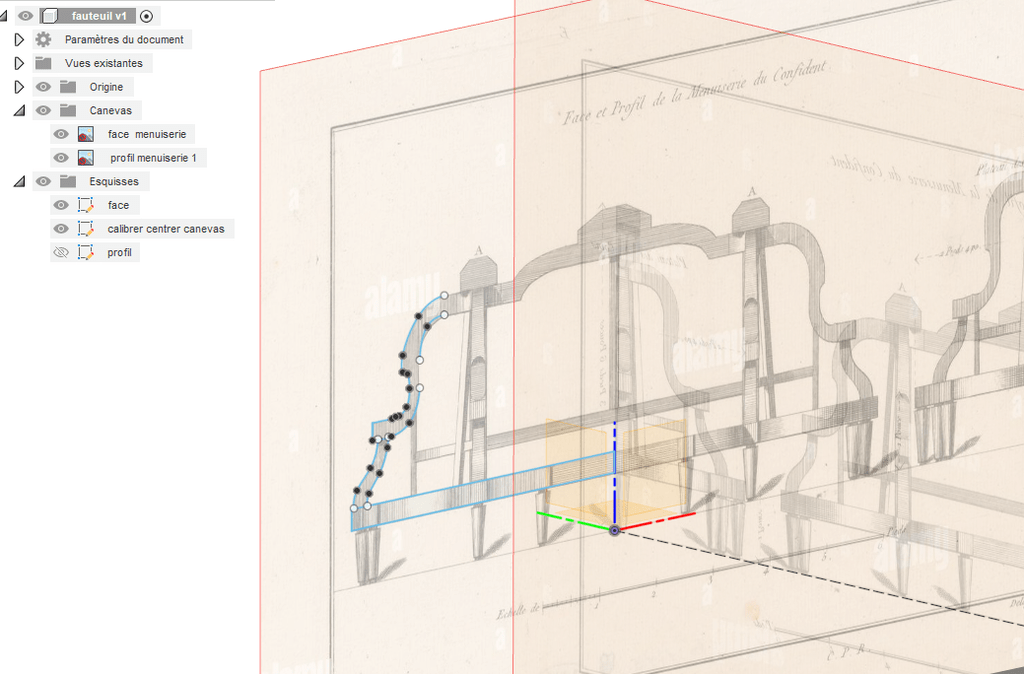Viewport: 1024px width, 674px height.
Task: Click the Vues existantes folder icon
Action: 43,63
